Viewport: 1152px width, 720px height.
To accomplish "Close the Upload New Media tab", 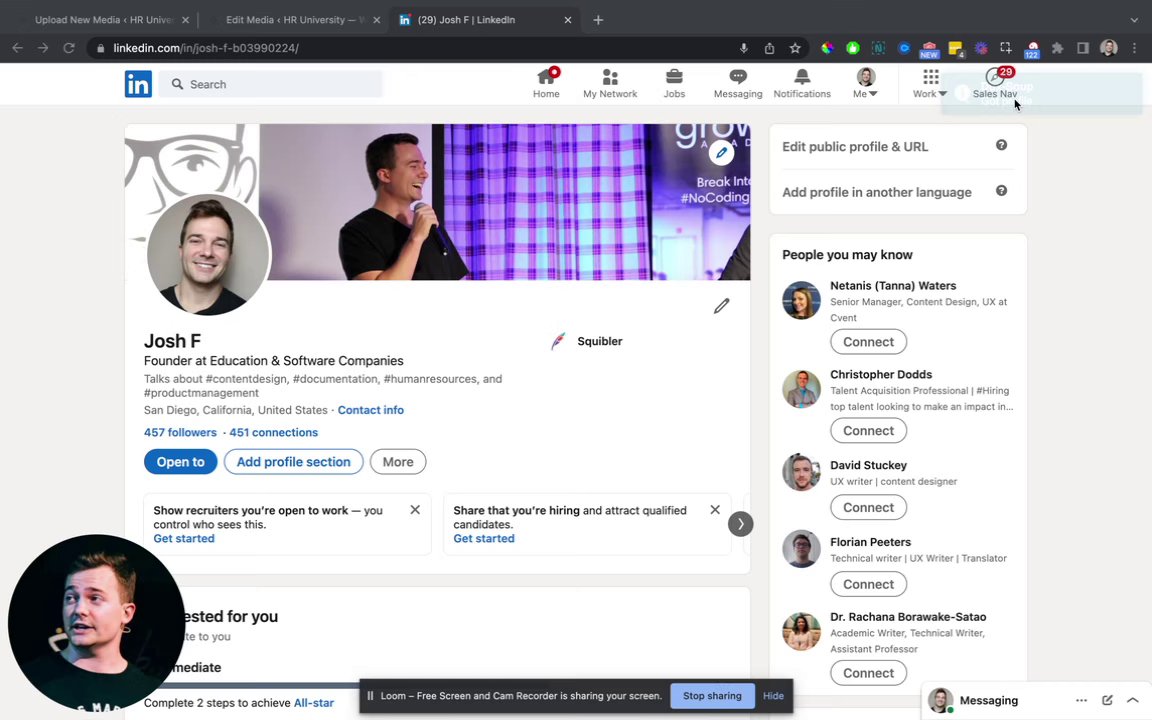I will click(x=185, y=20).
